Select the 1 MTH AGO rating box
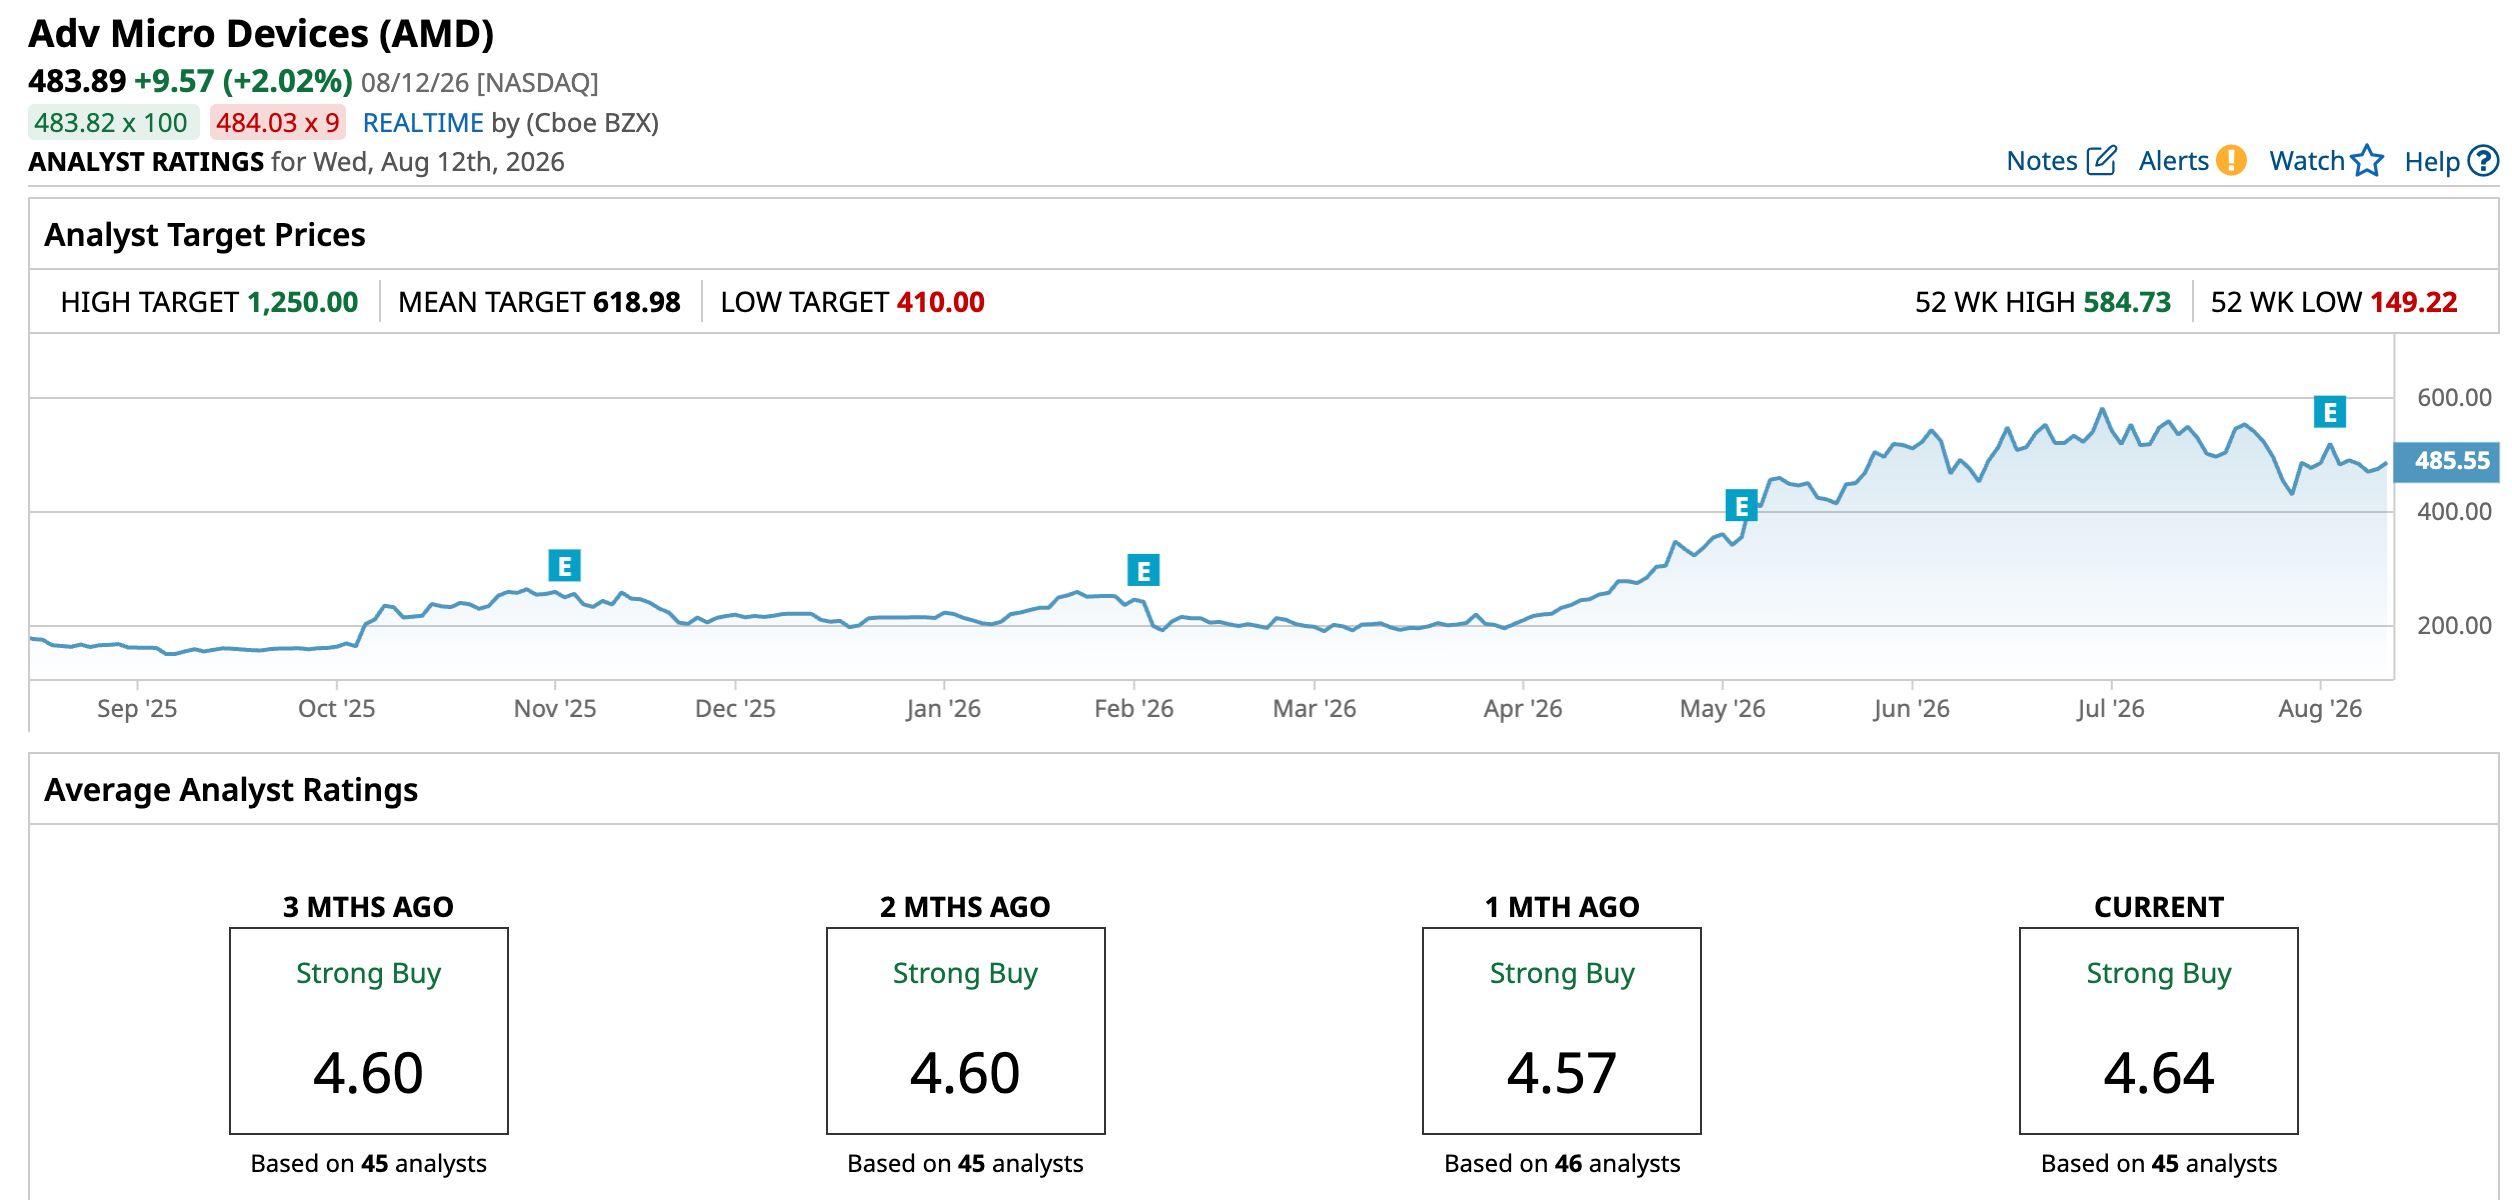This screenshot has height=1200, width=2512. tap(1562, 1031)
